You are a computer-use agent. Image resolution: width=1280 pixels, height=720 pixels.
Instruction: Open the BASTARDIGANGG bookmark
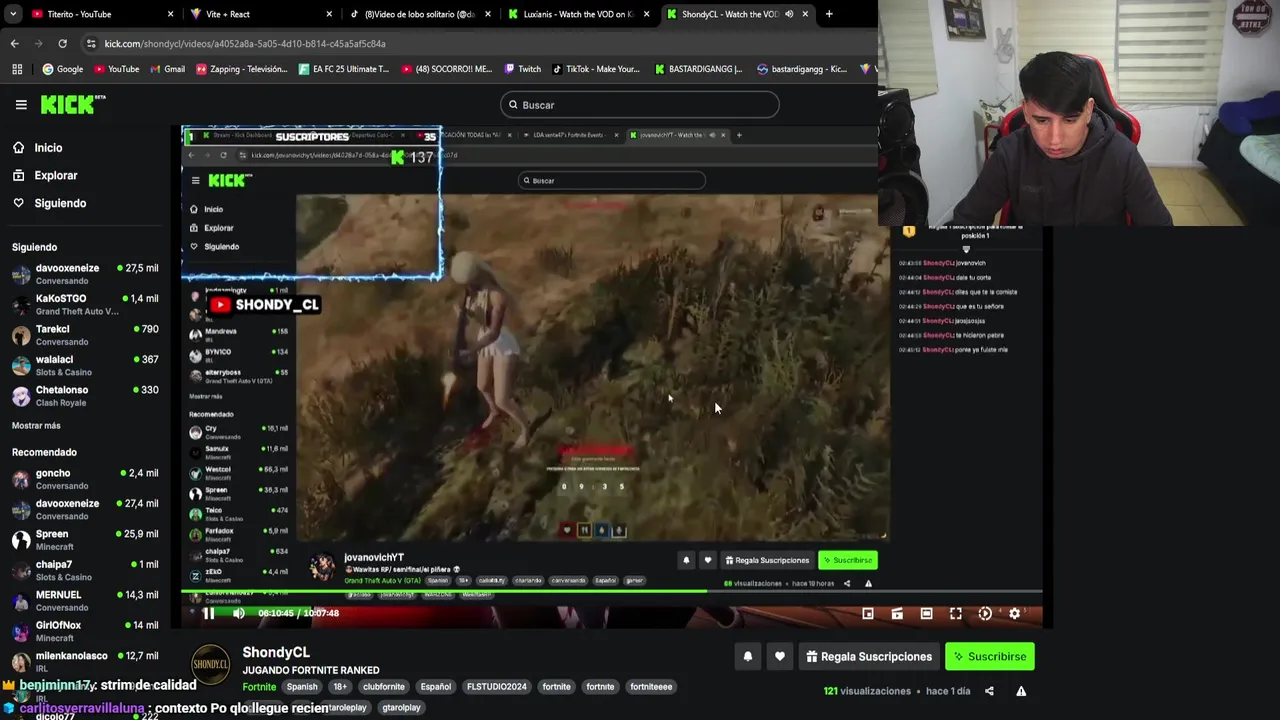(x=698, y=69)
